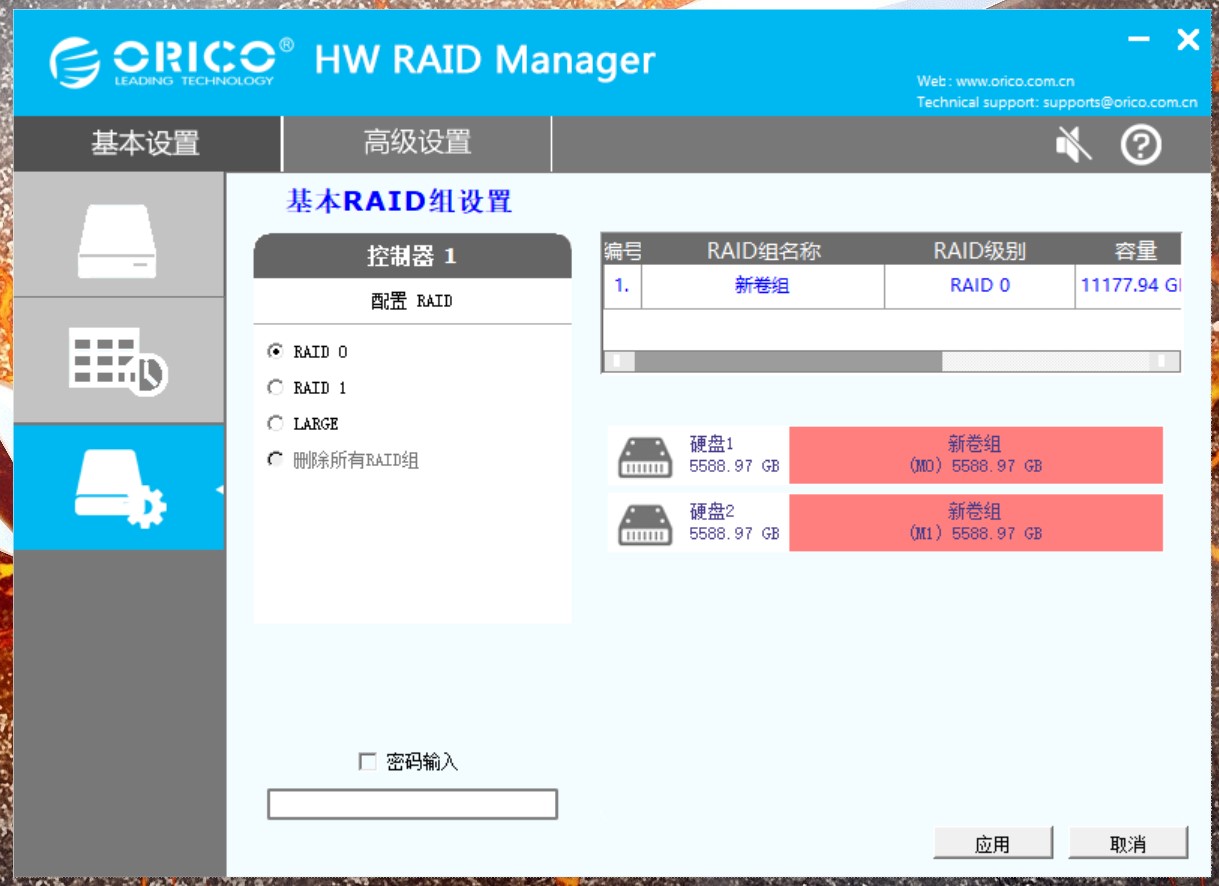Screen dimensions: 1219x886
Task: Click the RAID table left scroll arrow
Action: point(619,361)
